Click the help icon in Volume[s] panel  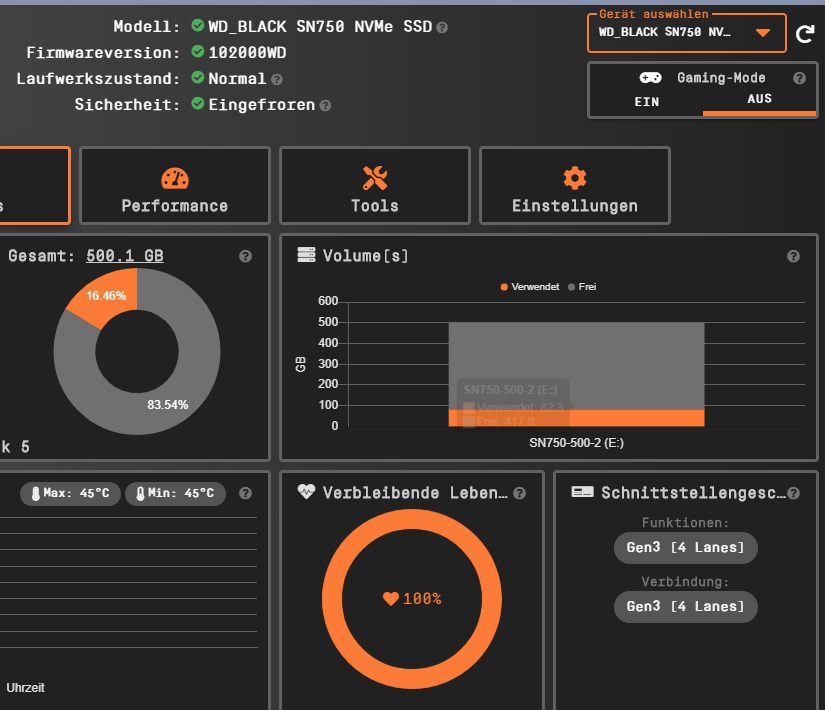pos(793,256)
